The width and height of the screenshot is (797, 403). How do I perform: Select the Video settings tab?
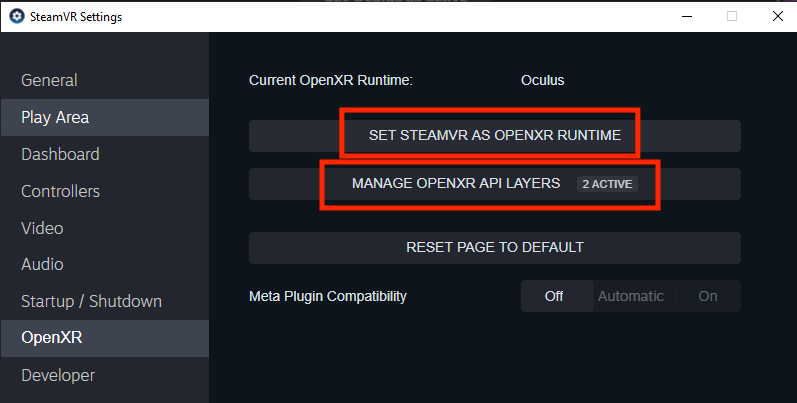click(104, 228)
